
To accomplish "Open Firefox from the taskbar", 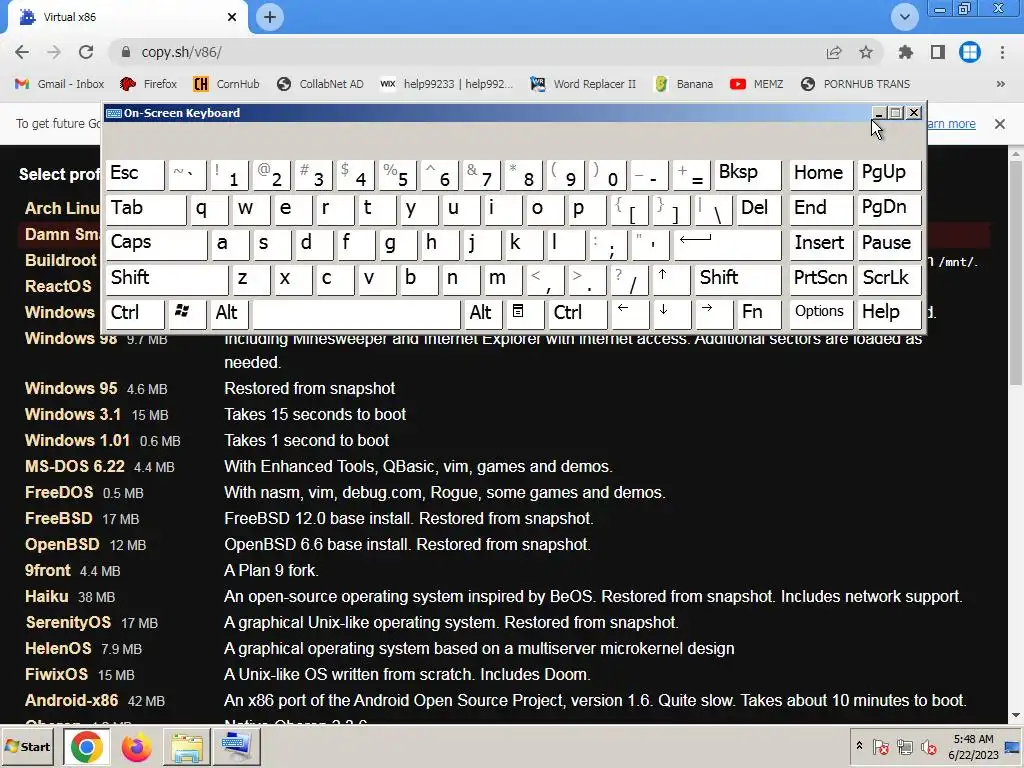I will coord(136,746).
